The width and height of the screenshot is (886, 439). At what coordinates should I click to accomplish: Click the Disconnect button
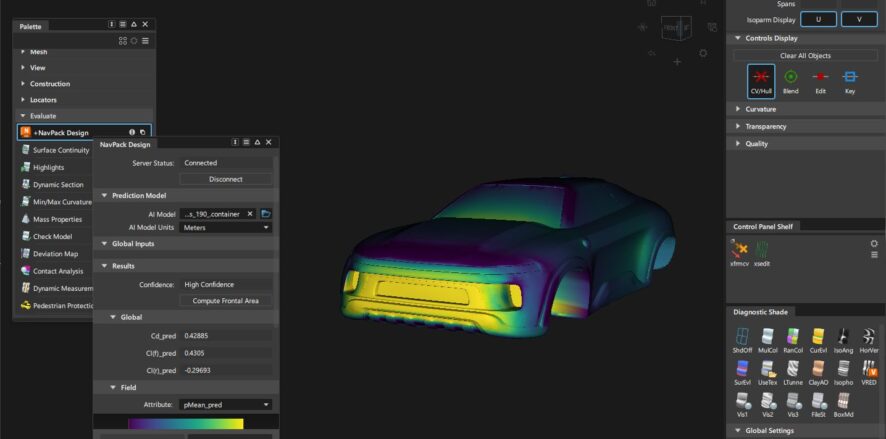pyautogui.click(x=225, y=179)
